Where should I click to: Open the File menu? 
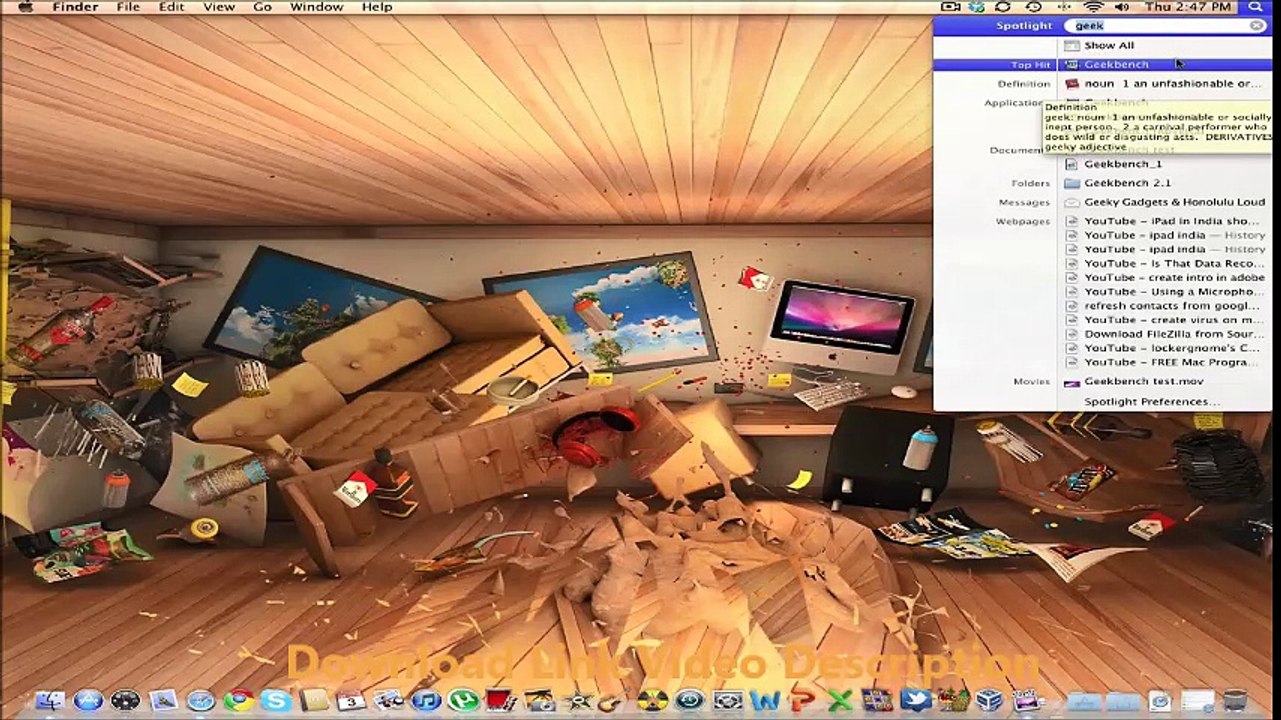tap(128, 7)
